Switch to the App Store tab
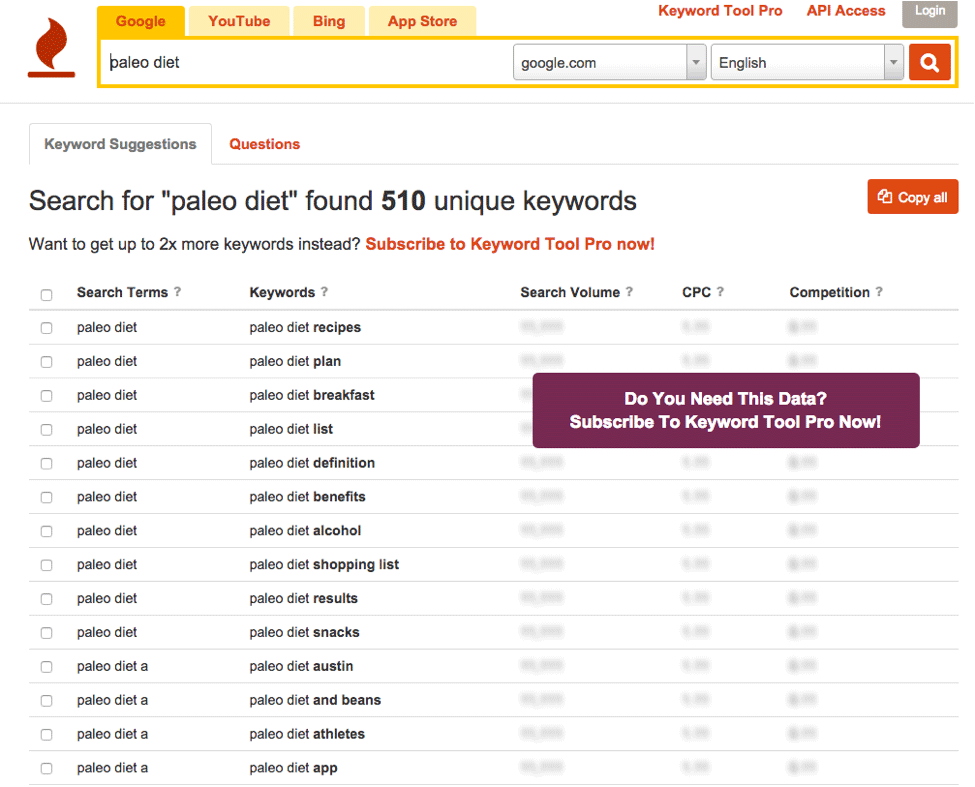975x787 pixels. point(422,21)
